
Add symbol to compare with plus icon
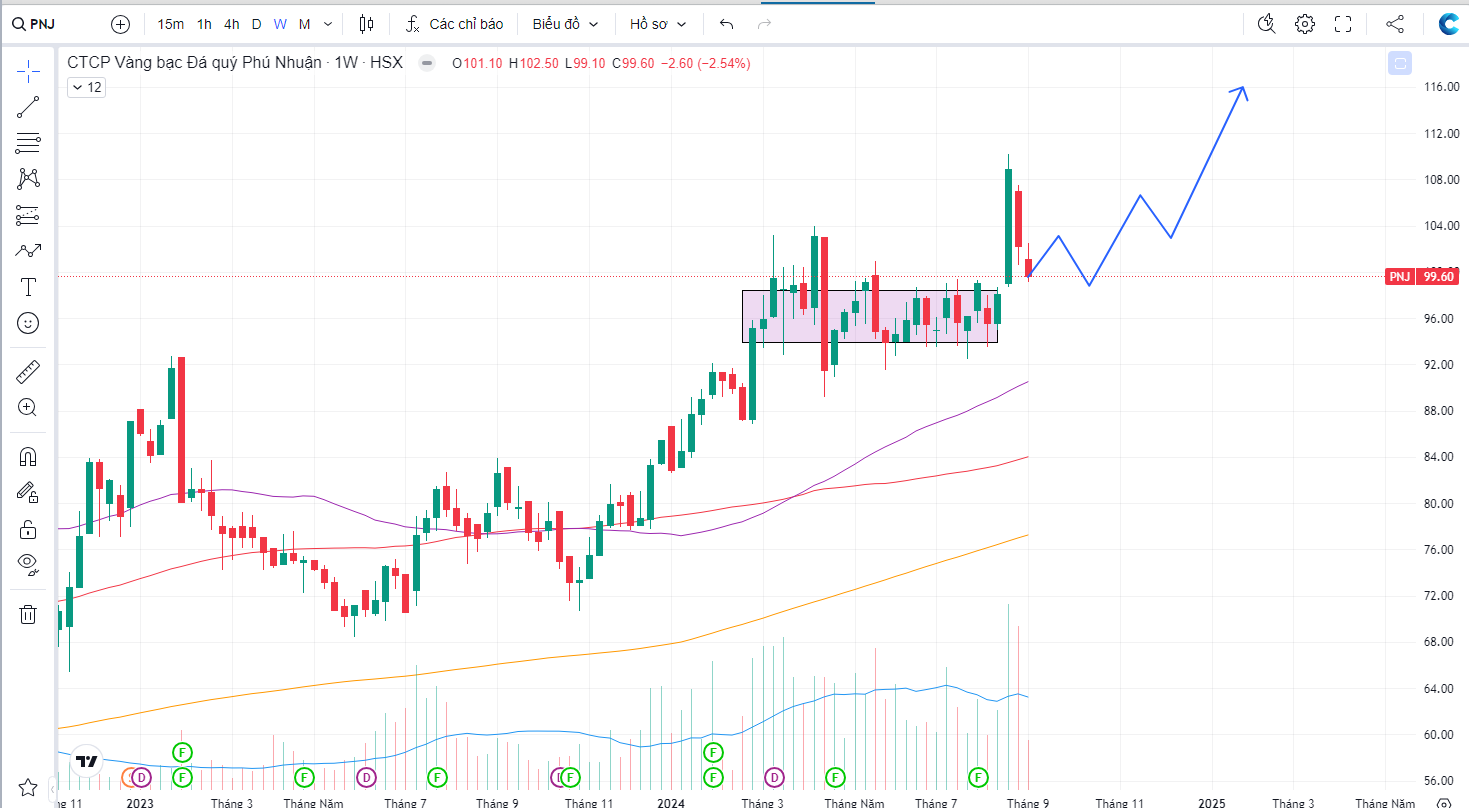pyautogui.click(x=121, y=24)
